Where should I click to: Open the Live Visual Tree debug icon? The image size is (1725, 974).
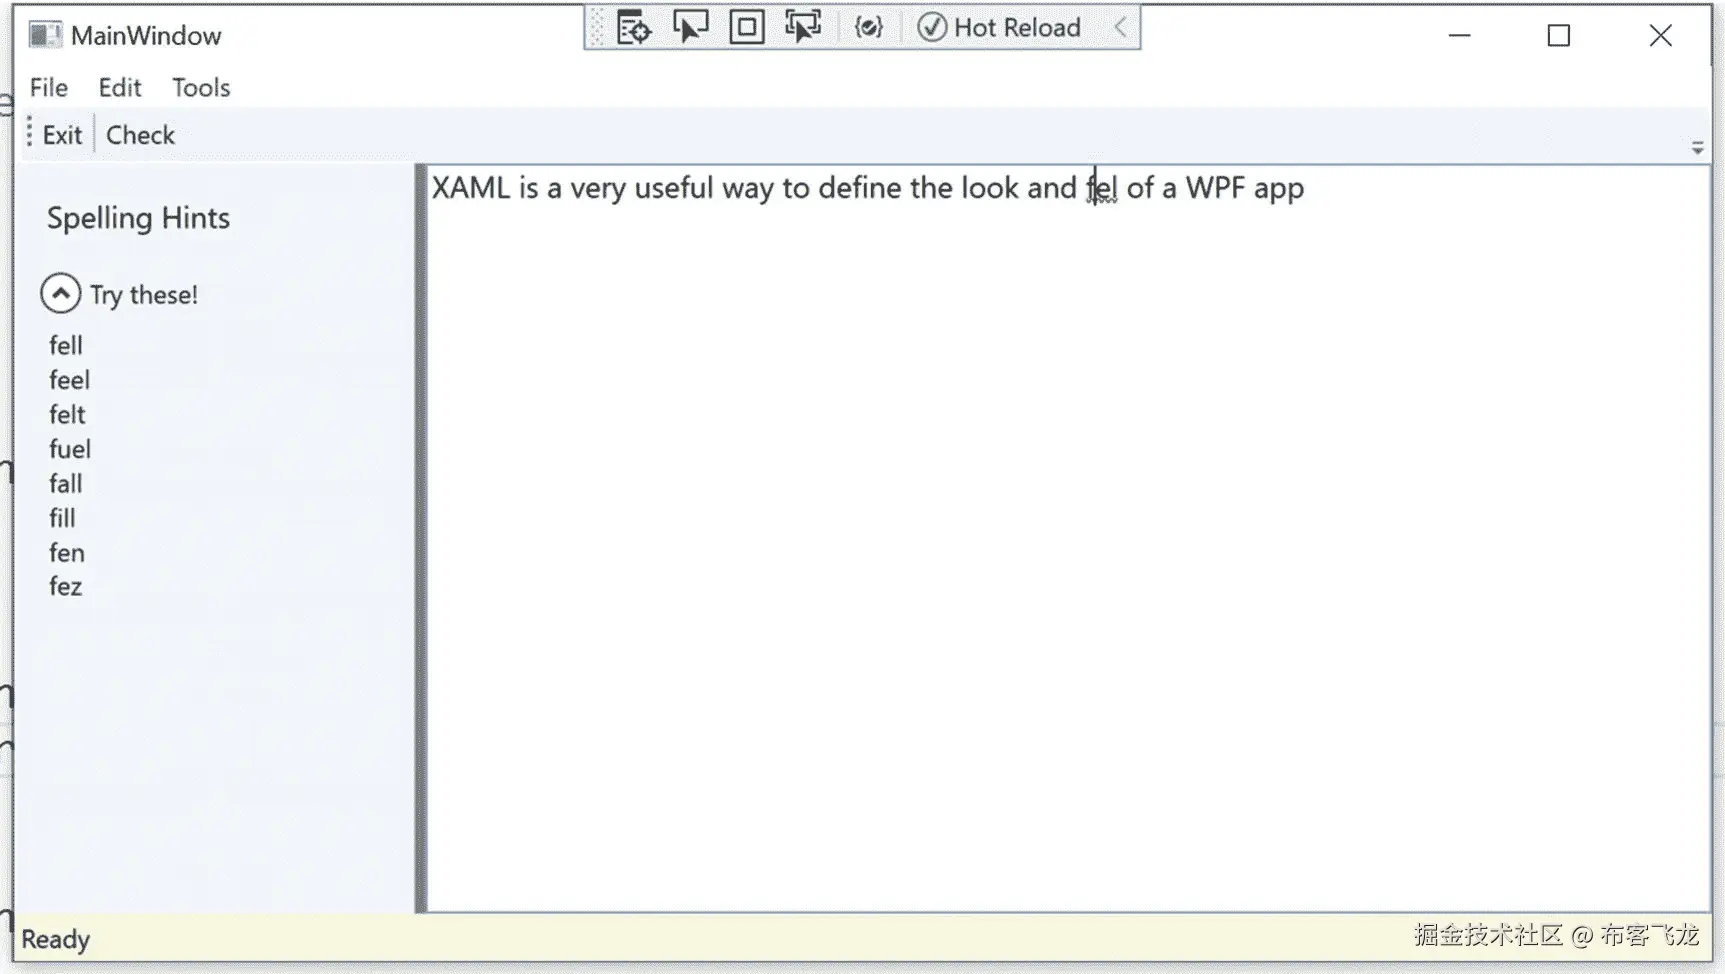click(x=634, y=27)
